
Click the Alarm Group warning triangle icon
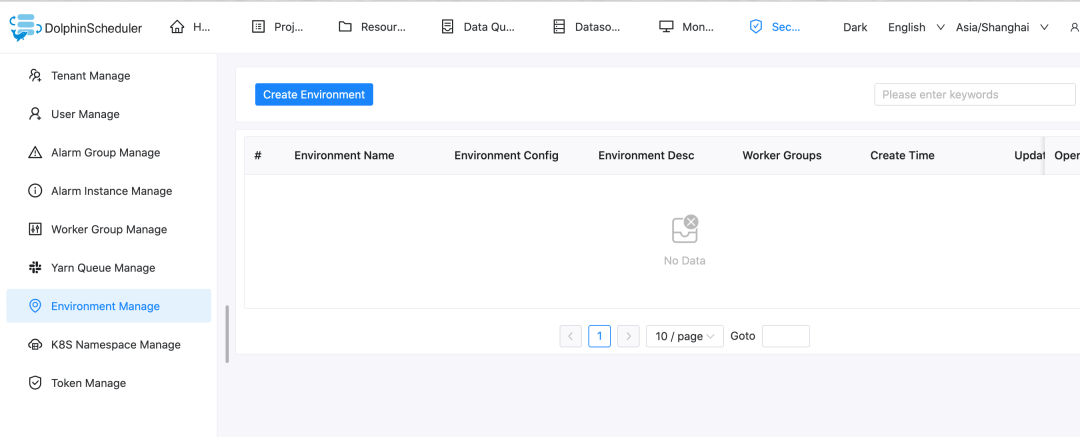pyautogui.click(x=35, y=152)
